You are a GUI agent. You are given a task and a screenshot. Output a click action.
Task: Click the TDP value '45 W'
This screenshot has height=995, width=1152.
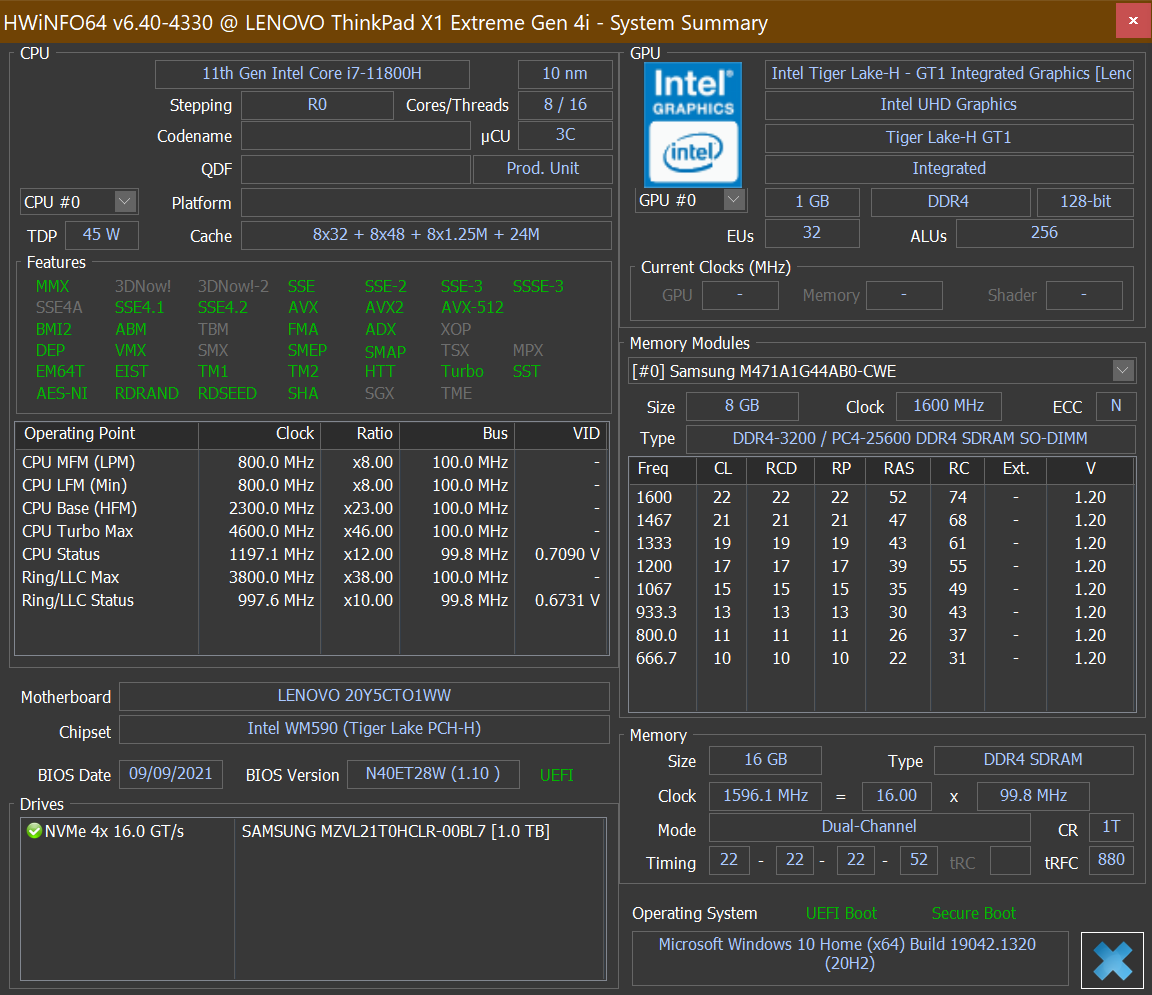[x=101, y=235]
